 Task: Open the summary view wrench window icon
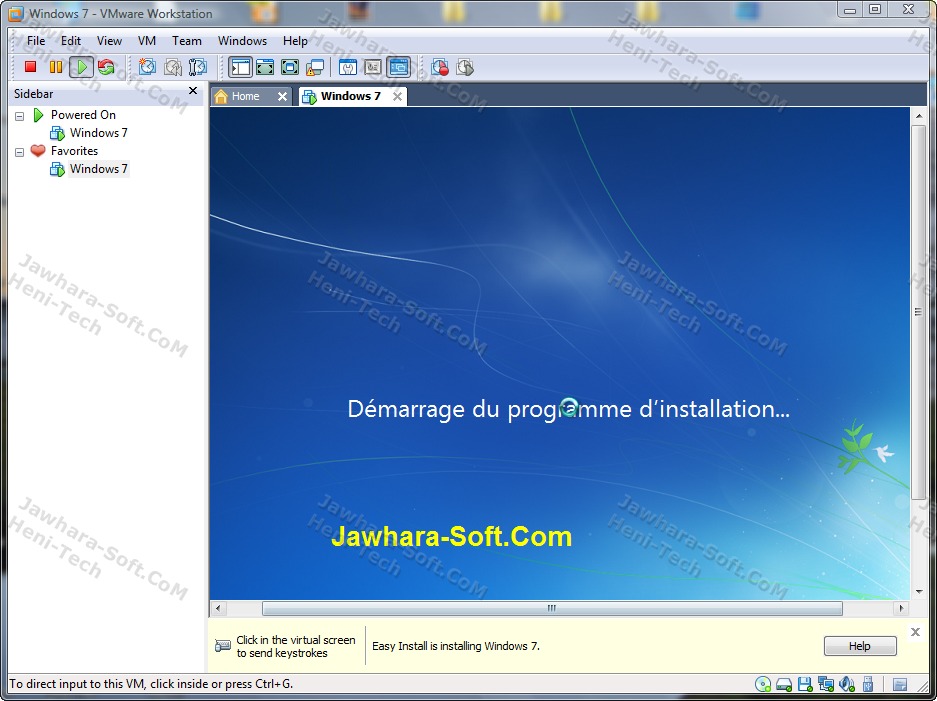(348, 67)
